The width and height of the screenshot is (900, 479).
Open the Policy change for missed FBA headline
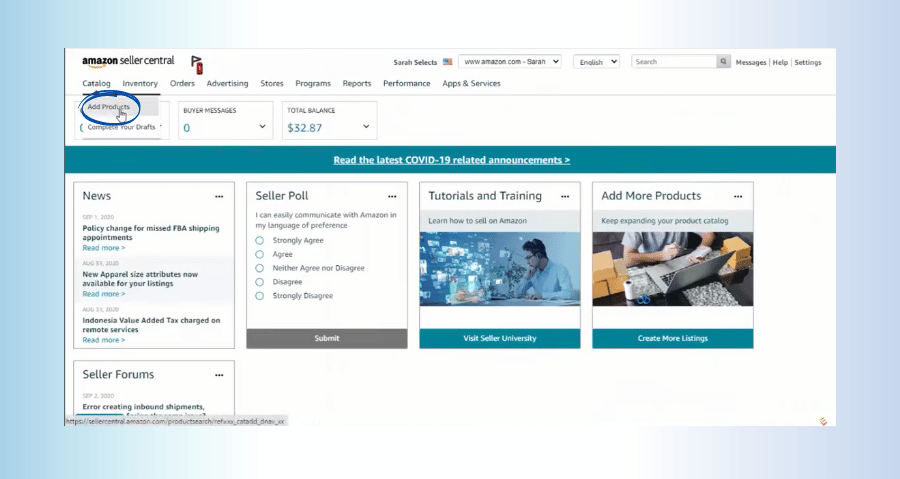151,233
